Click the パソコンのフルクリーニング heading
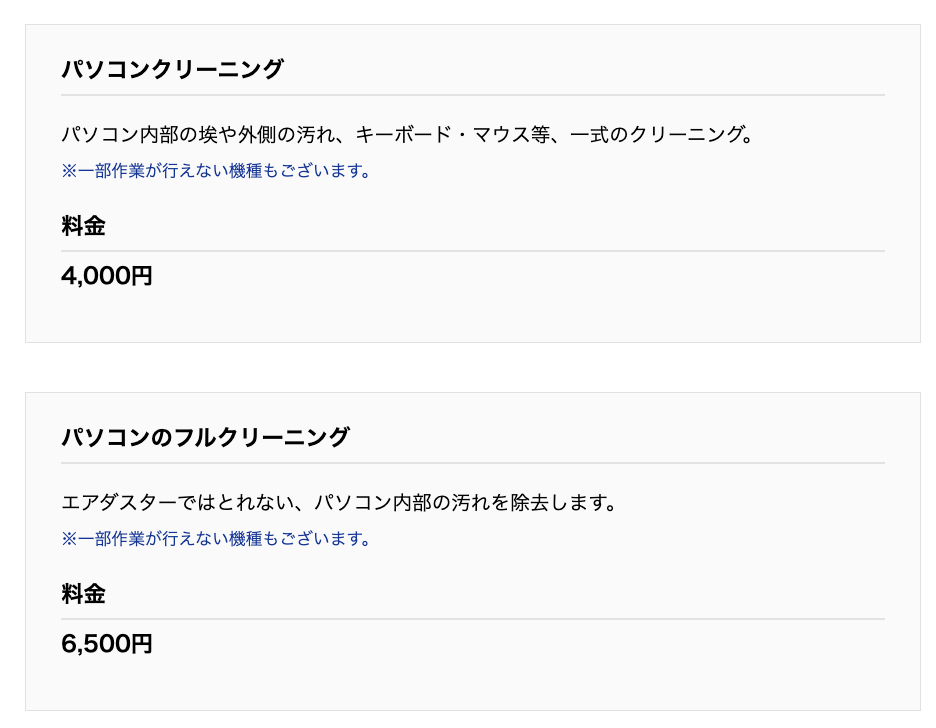Image resolution: width=936 pixels, height=728 pixels. [205, 437]
